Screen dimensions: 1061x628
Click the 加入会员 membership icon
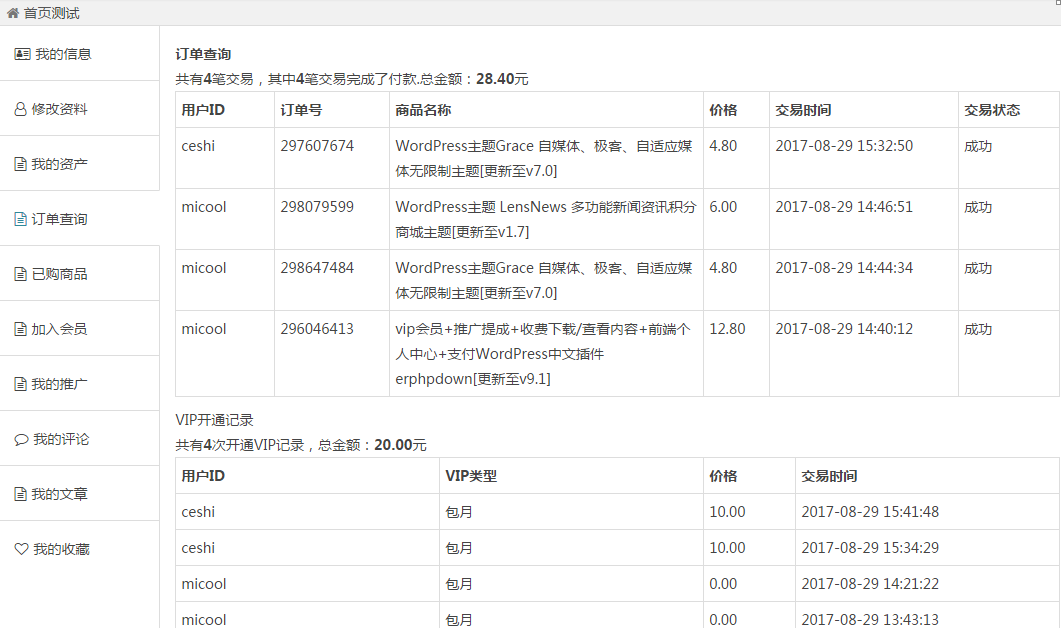click(21, 327)
